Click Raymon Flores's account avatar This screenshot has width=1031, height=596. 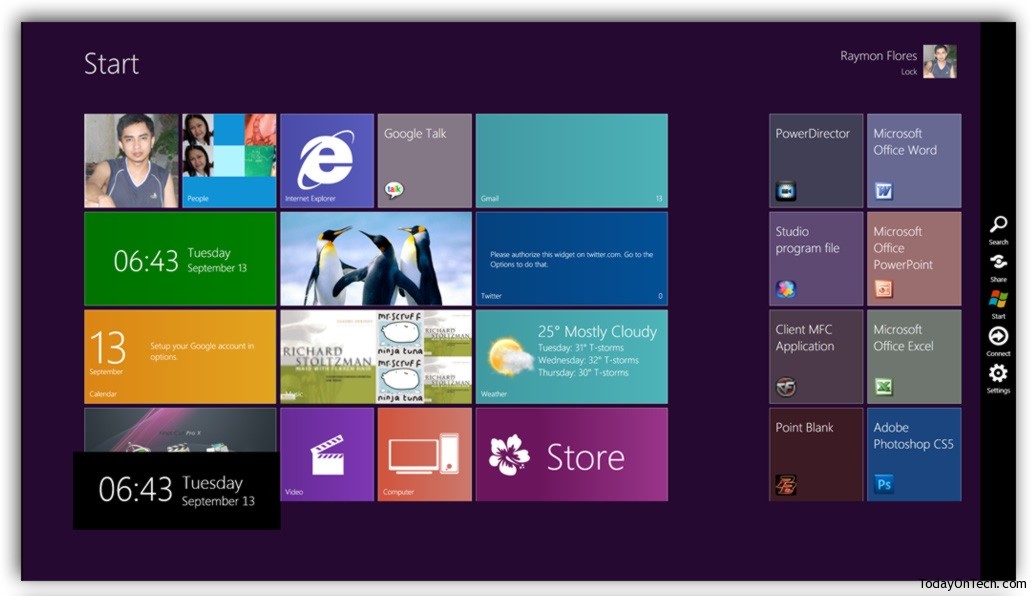pyautogui.click(x=940, y=62)
